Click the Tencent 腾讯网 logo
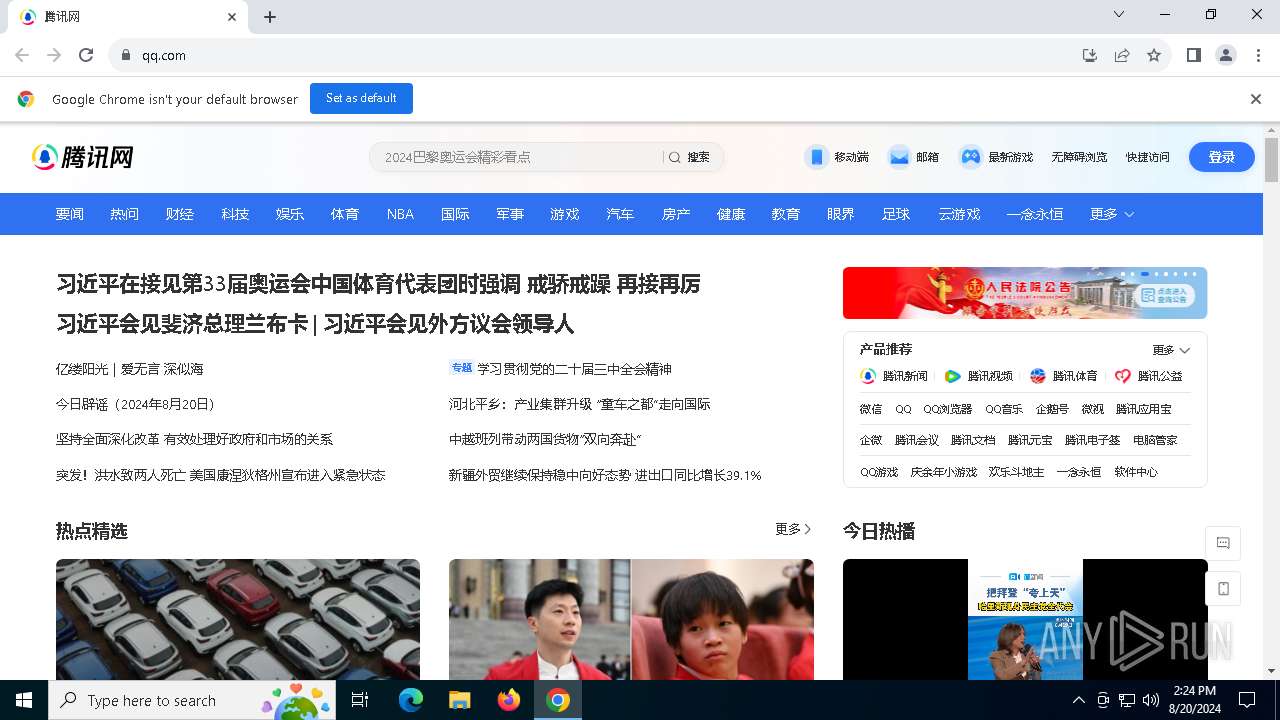The image size is (1280, 720). [83, 157]
